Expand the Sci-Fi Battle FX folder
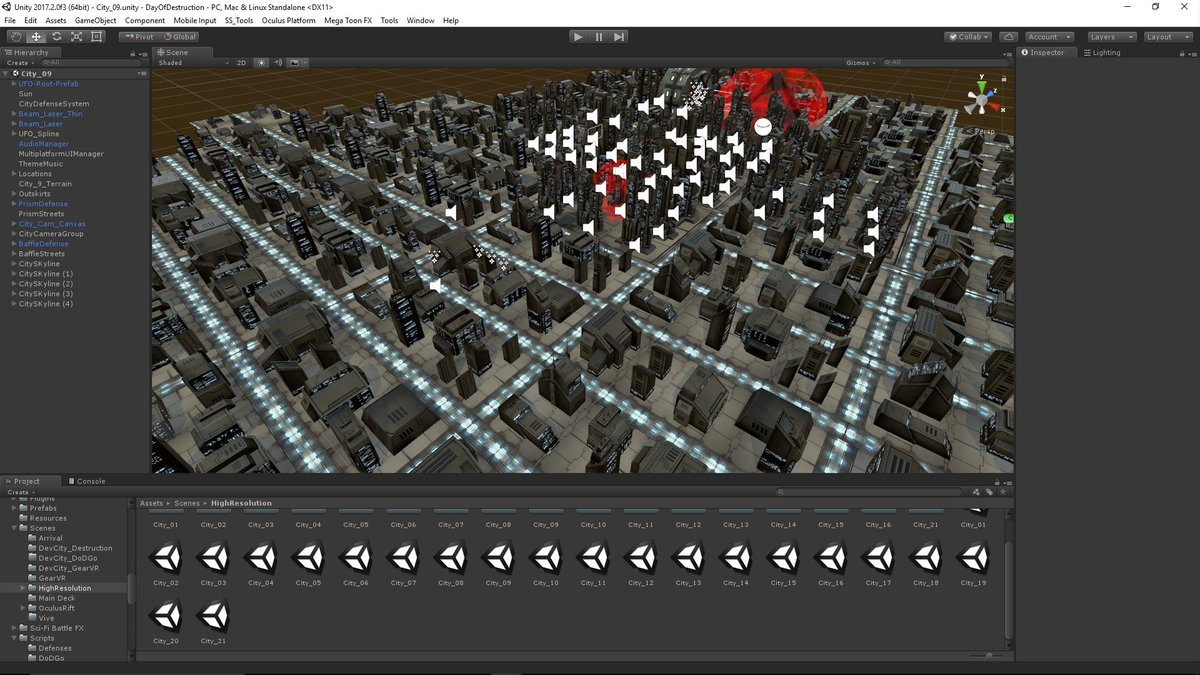 coord(15,628)
